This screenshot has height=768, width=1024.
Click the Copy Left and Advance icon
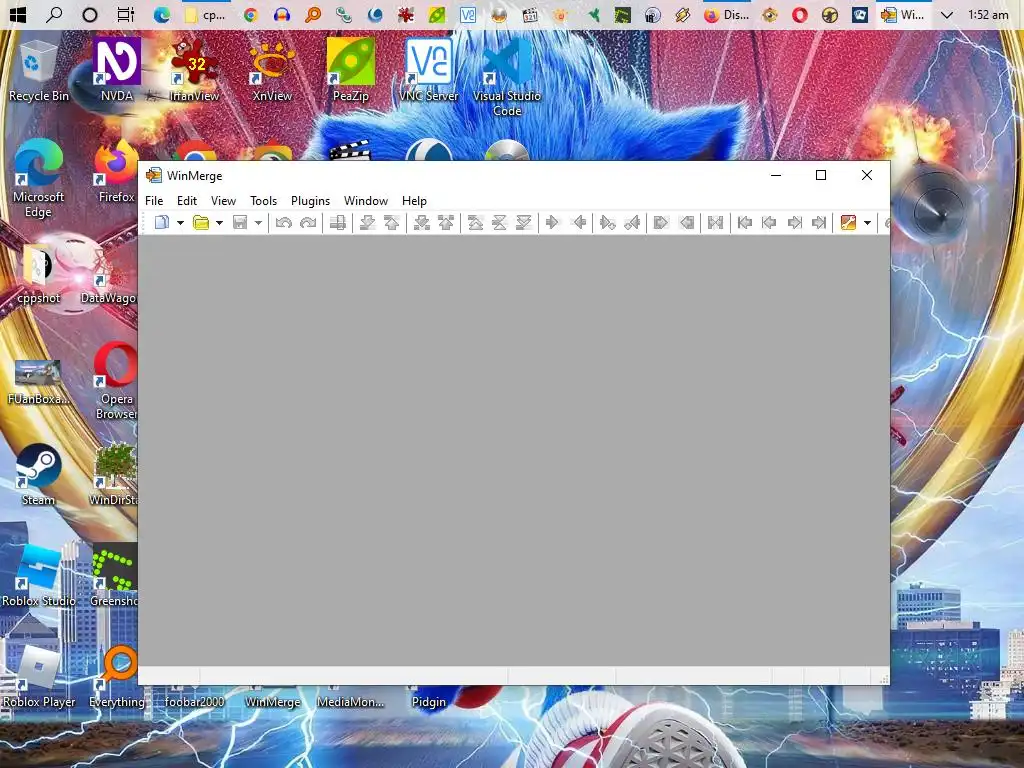pos(632,223)
